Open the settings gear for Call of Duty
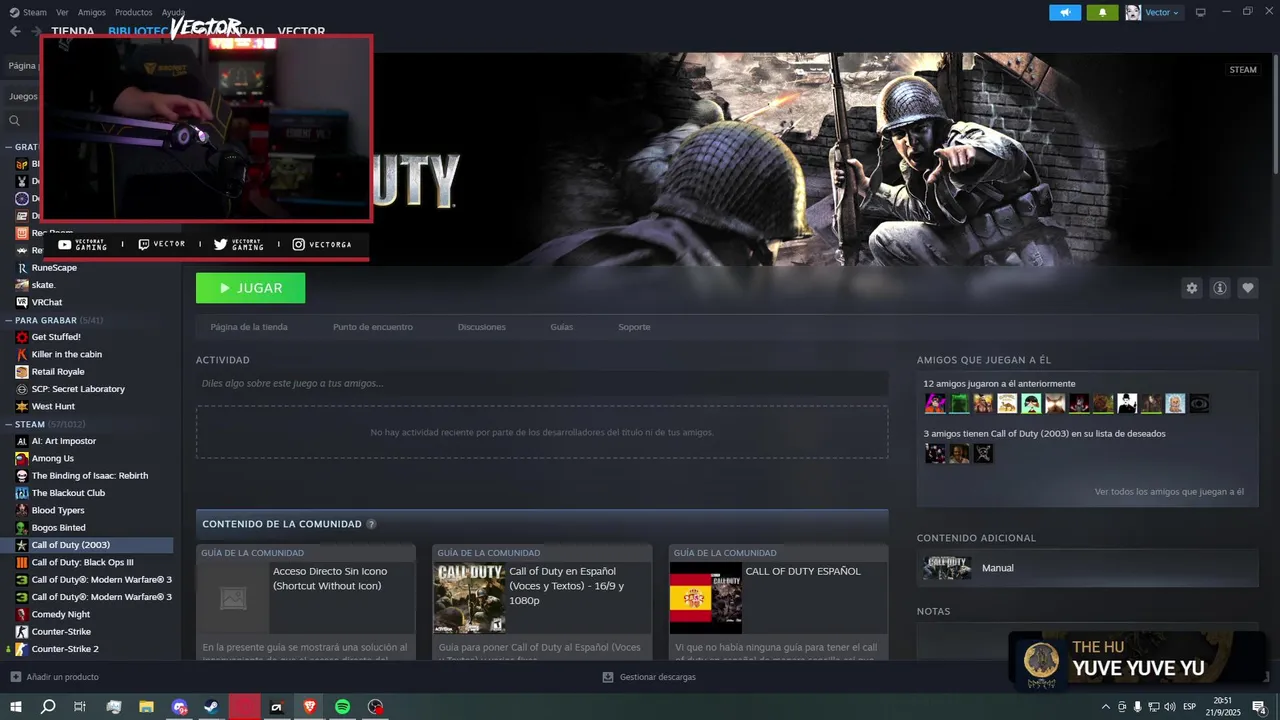This screenshot has width=1280, height=720. 1191,288
